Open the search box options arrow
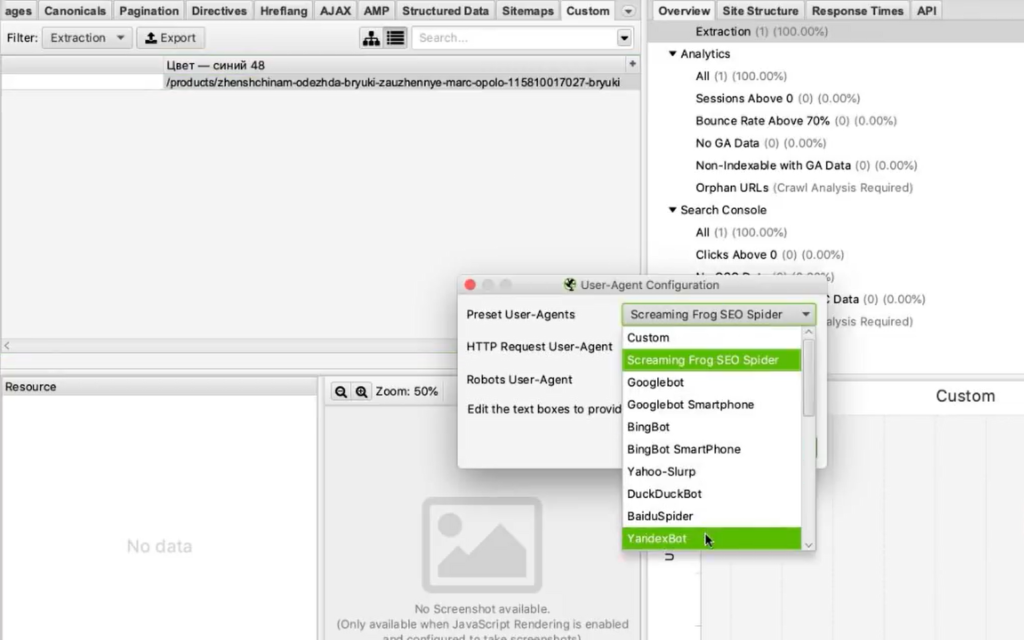 [x=625, y=38]
